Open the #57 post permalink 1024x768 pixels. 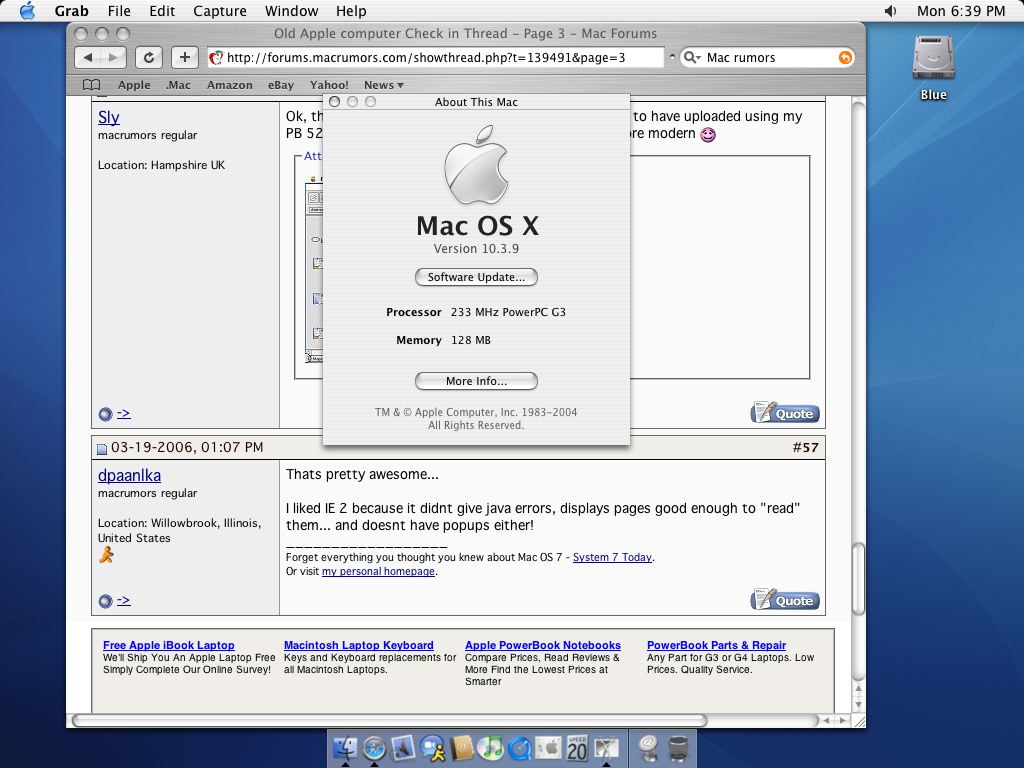pos(805,447)
